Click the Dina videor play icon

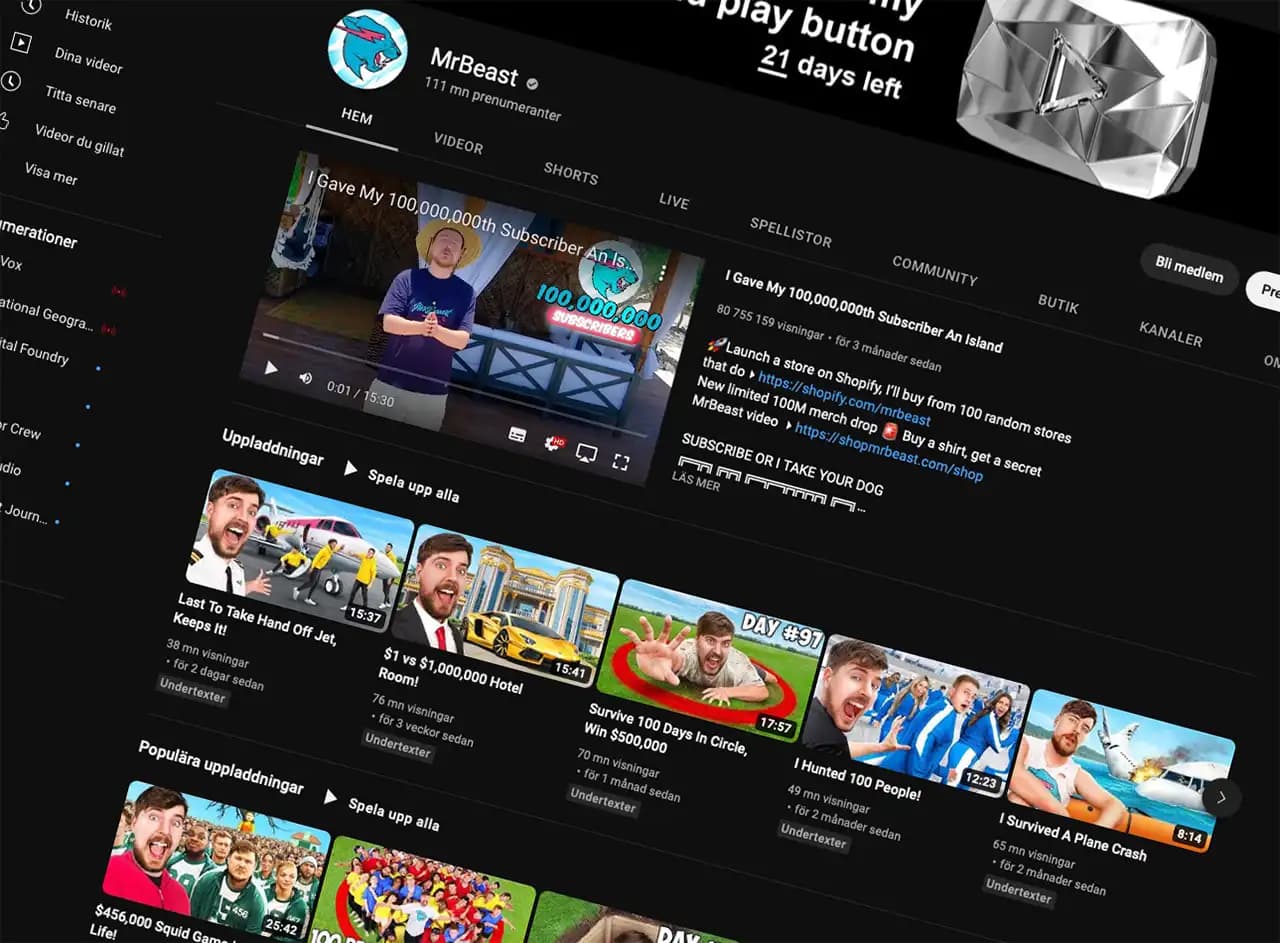point(21,43)
